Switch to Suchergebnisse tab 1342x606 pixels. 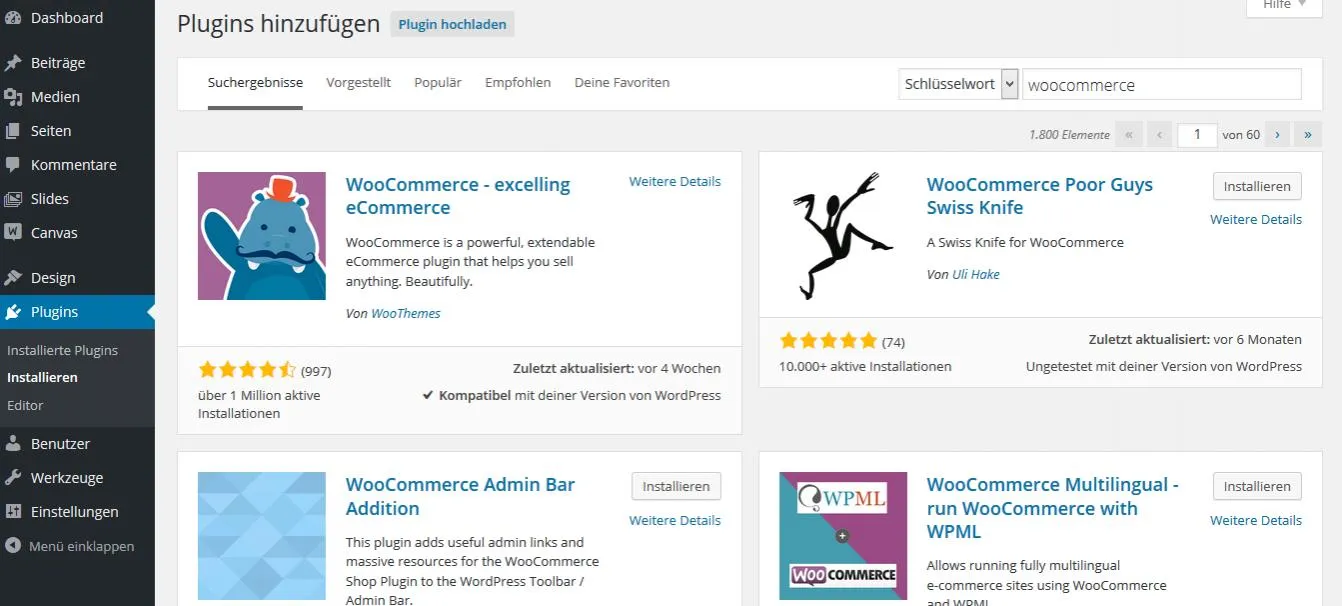pyautogui.click(x=255, y=83)
